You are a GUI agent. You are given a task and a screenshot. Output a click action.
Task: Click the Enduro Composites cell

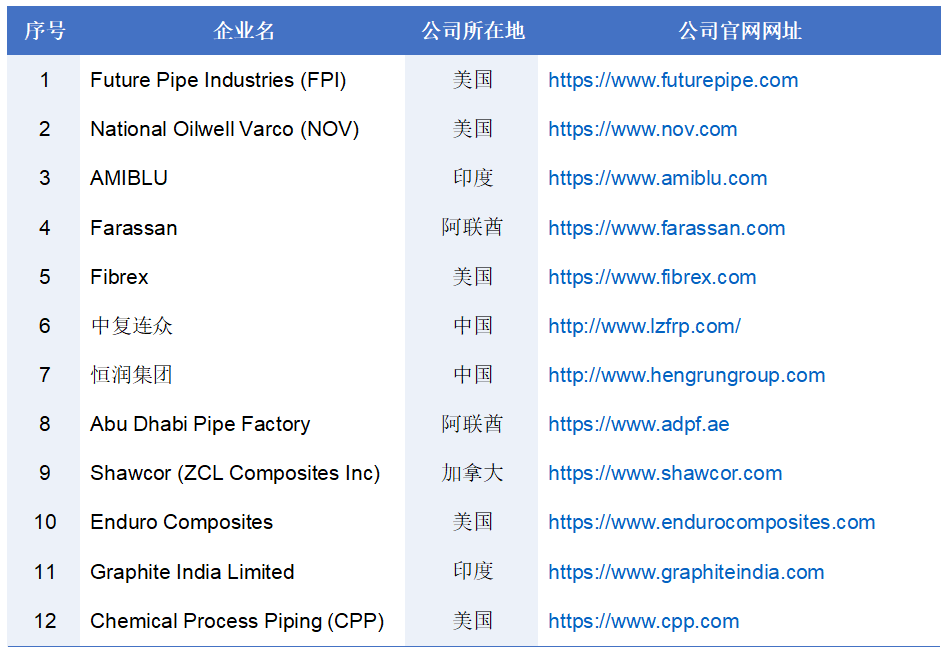[182, 522]
